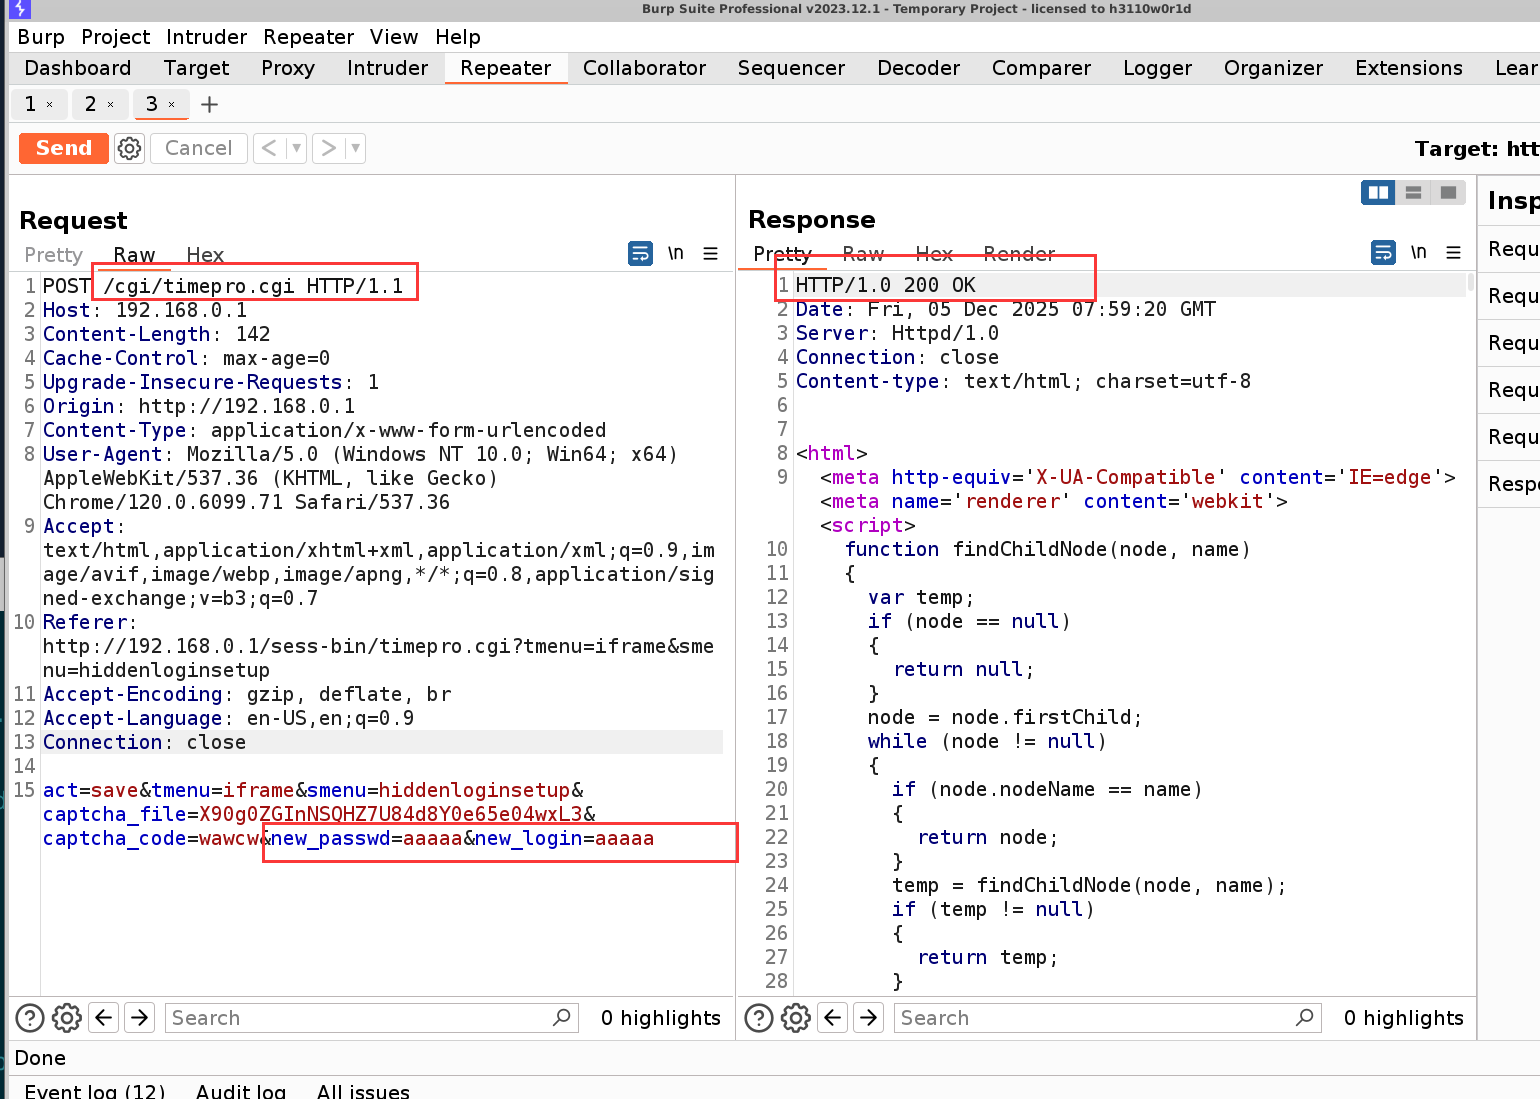Switch to combined tabbed layout view
Image resolution: width=1540 pixels, height=1099 pixels.
coord(1448,193)
